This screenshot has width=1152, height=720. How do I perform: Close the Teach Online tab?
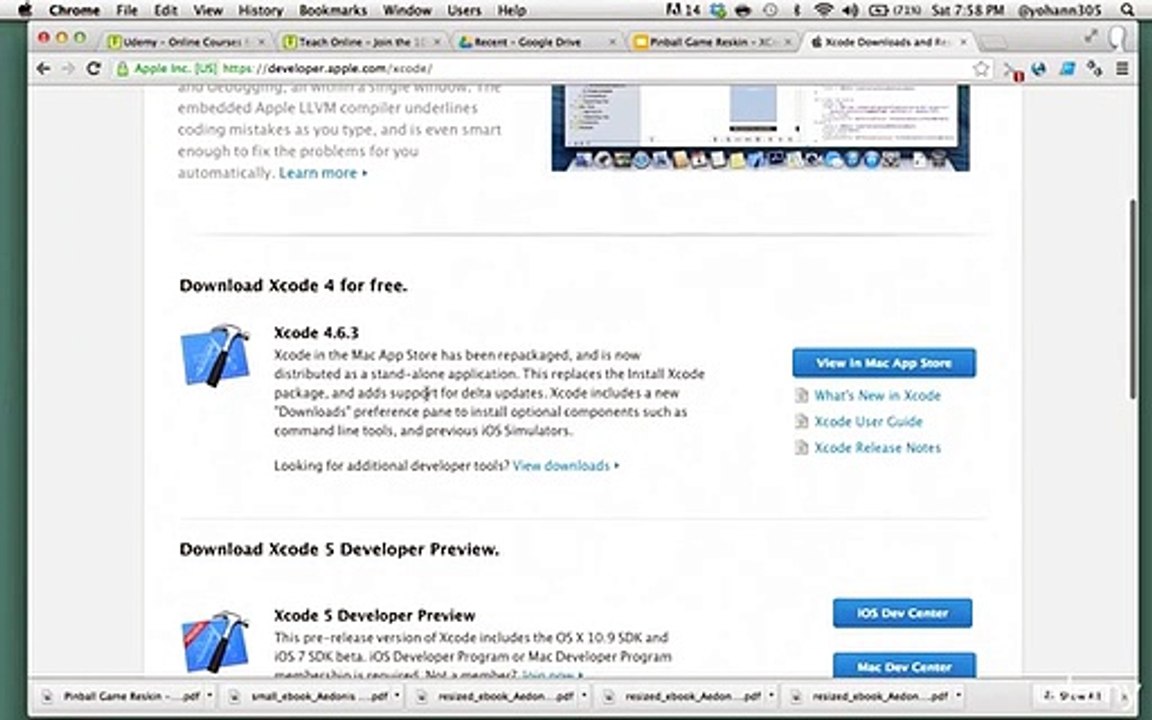(437, 43)
